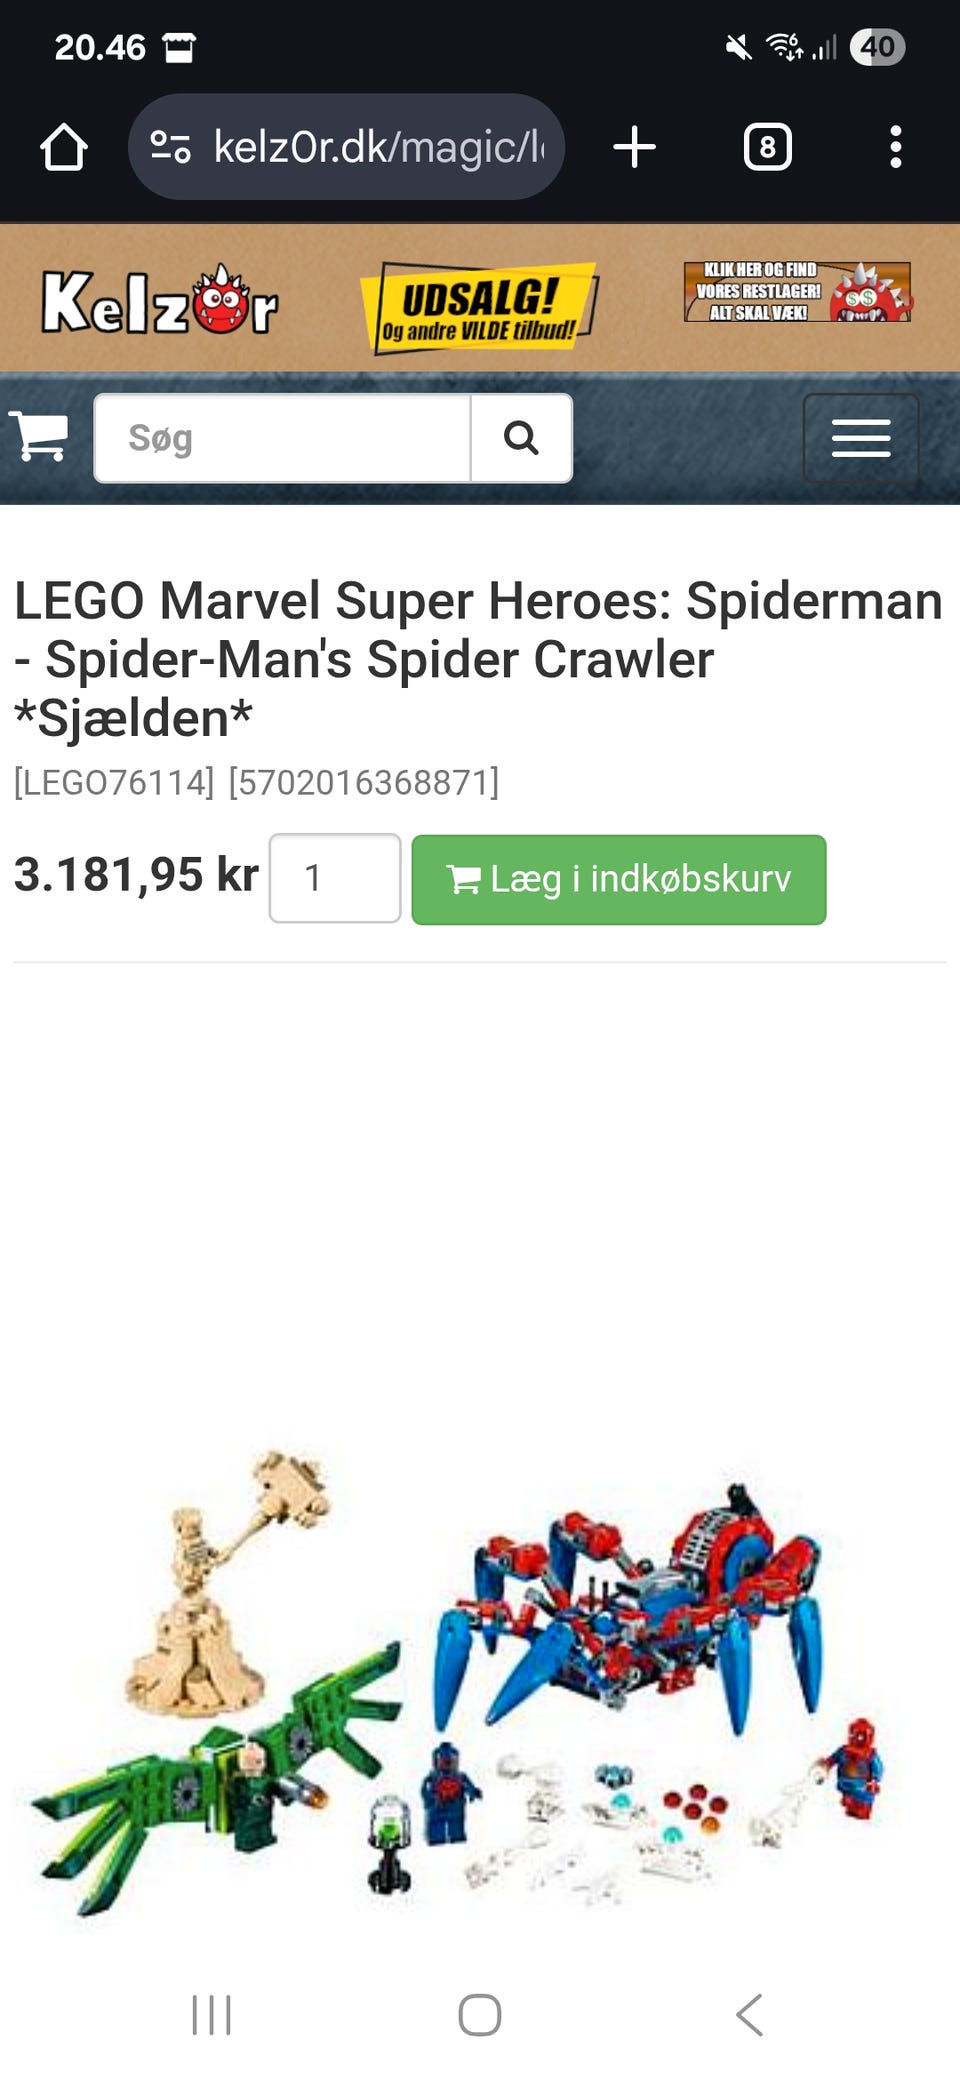Tap Android recent apps button
960x2080 pixels.
point(211,2014)
